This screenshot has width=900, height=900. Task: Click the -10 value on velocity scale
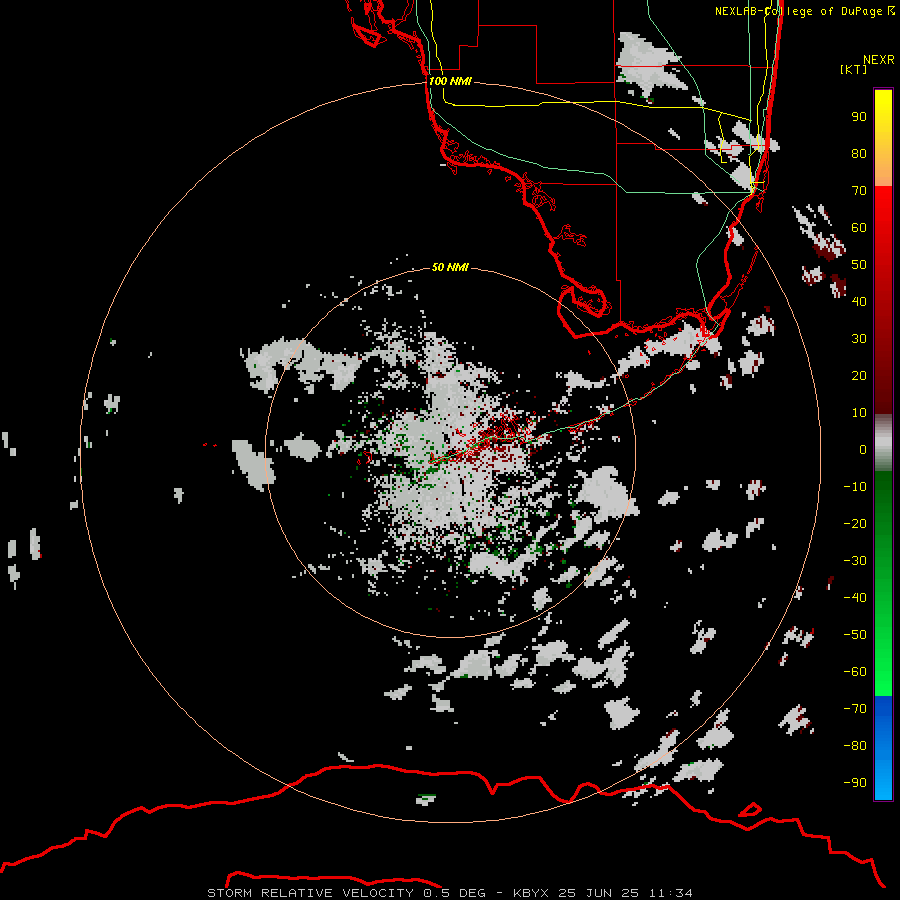pos(855,487)
